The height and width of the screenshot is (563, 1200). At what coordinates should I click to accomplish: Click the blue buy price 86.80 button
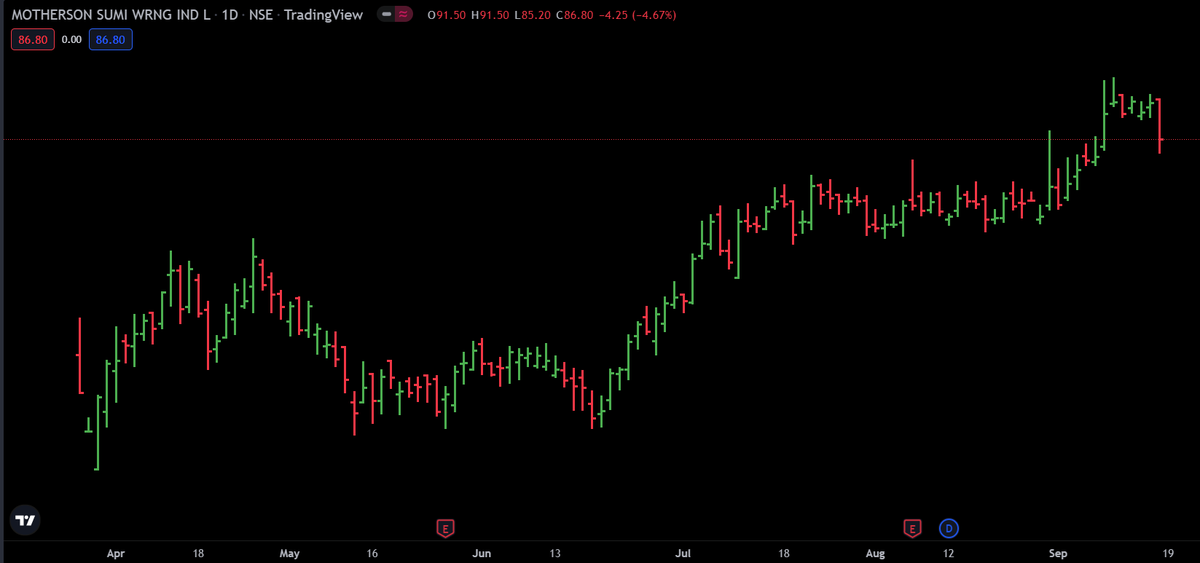click(x=110, y=40)
